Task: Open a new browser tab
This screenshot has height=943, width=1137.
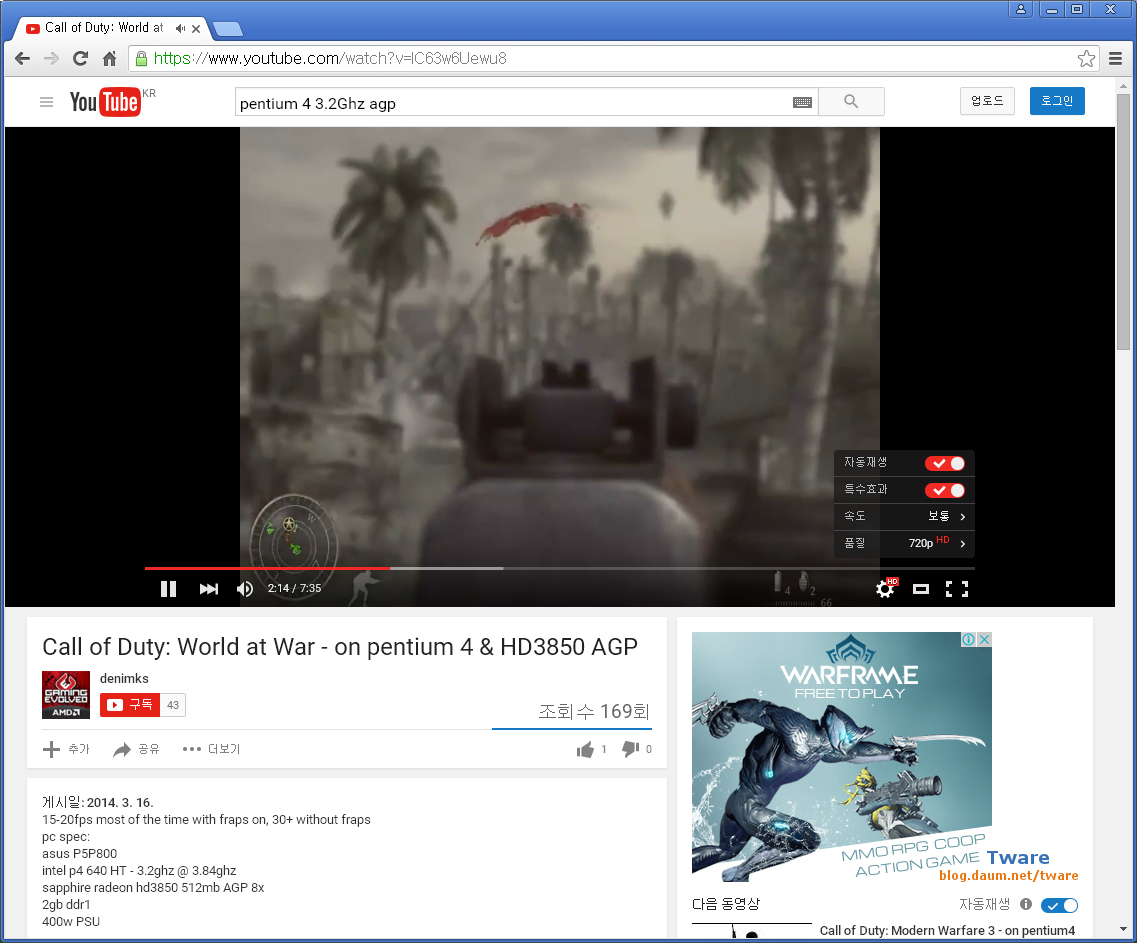Action: point(228,29)
